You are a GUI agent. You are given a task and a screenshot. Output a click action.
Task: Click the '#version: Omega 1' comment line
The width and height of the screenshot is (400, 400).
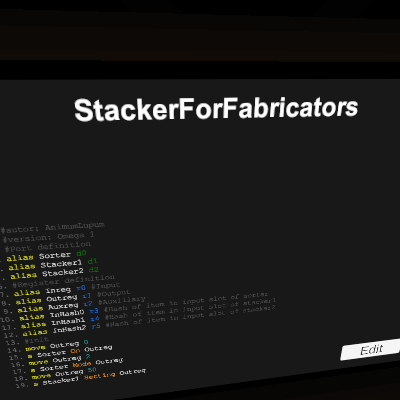pyautogui.click(x=48, y=237)
